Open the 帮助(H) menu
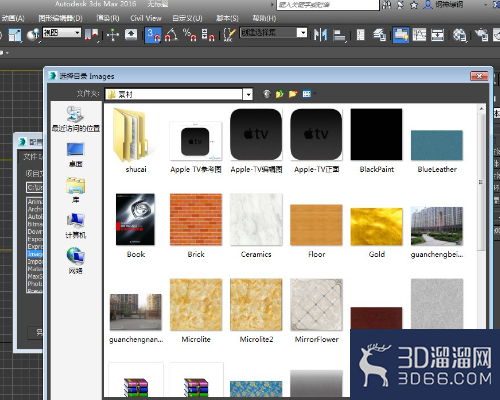 (x=264, y=18)
